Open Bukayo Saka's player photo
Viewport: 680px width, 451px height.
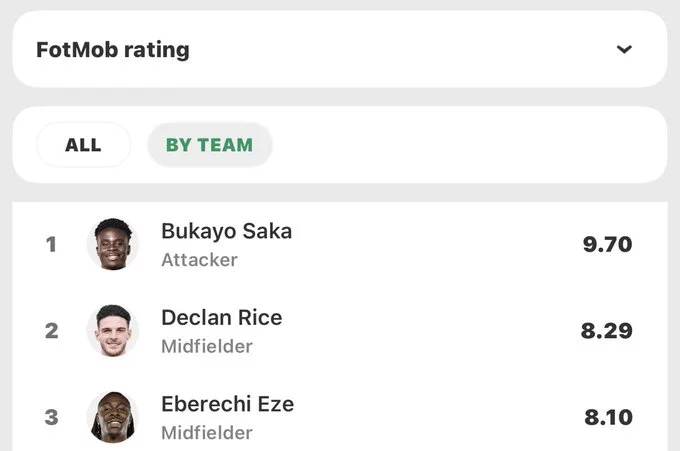[113, 244]
